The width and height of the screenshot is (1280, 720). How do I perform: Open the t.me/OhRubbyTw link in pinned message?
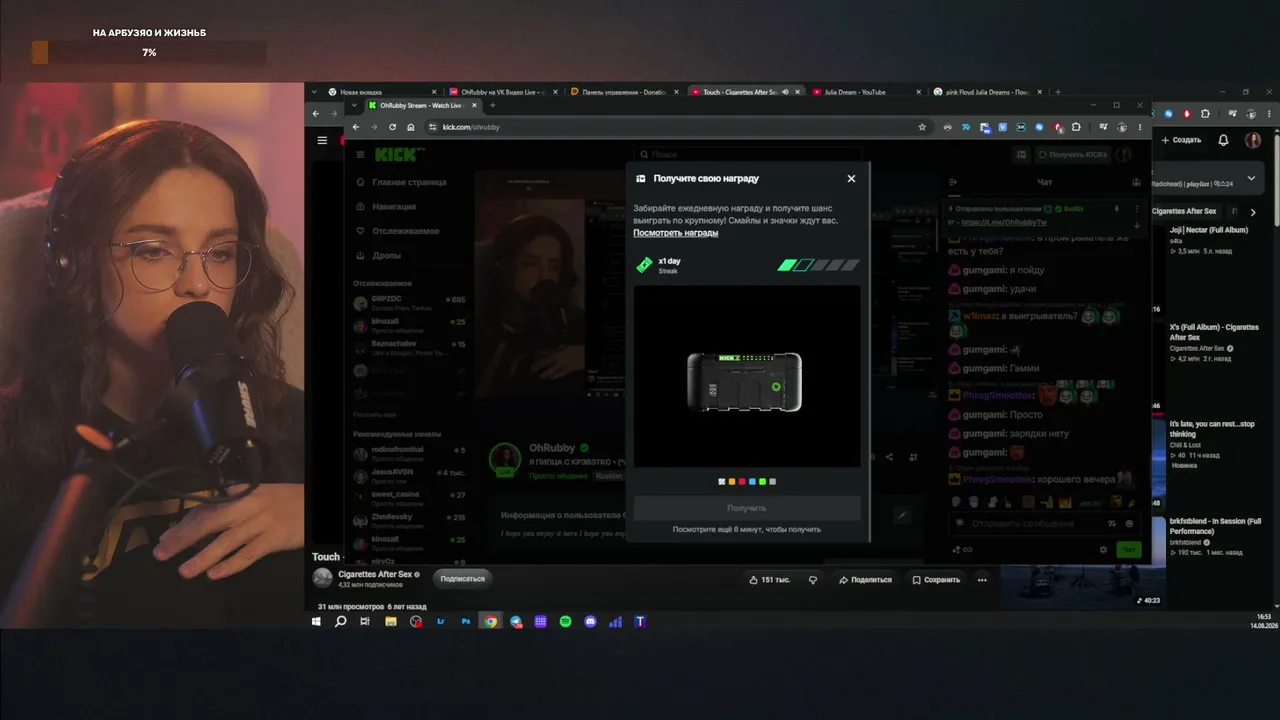pyautogui.click(x=1003, y=222)
